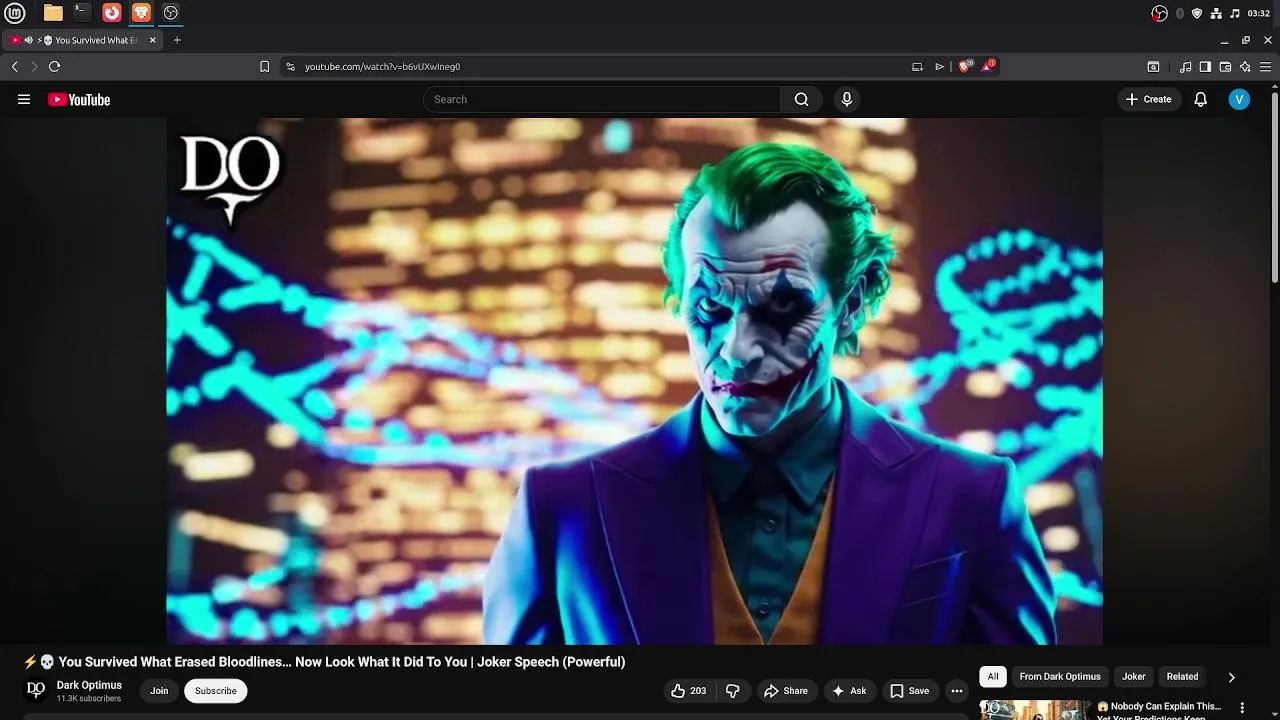Screen dimensions: 1280x720
Task: Join the Dark Optimus channel membership
Action: 159,691
